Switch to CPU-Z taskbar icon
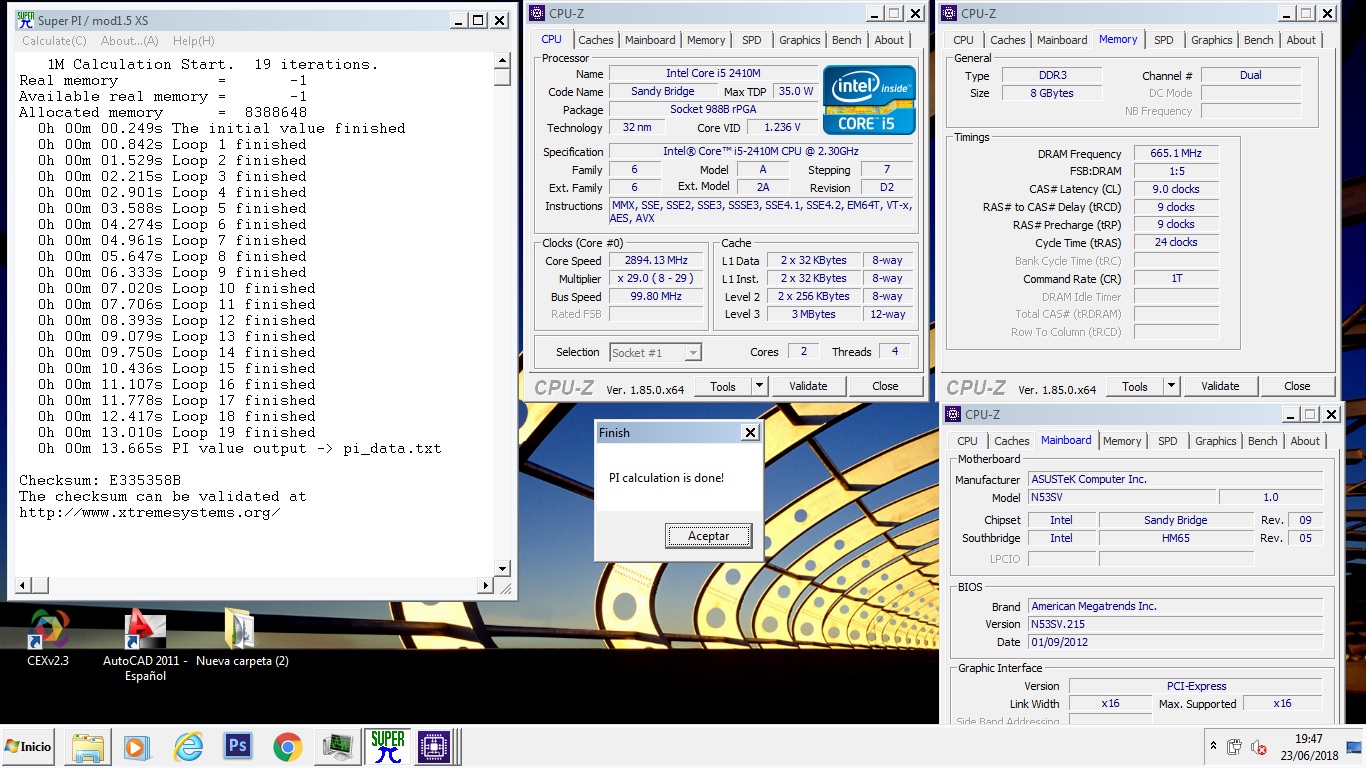This screenshot has width=1366, height=768. [435, 747]
